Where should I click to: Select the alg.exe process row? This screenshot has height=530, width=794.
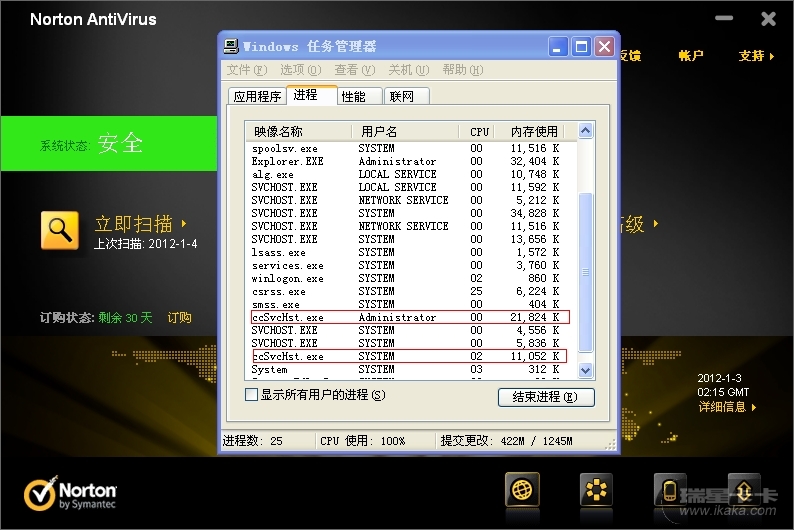pos(411,174)
